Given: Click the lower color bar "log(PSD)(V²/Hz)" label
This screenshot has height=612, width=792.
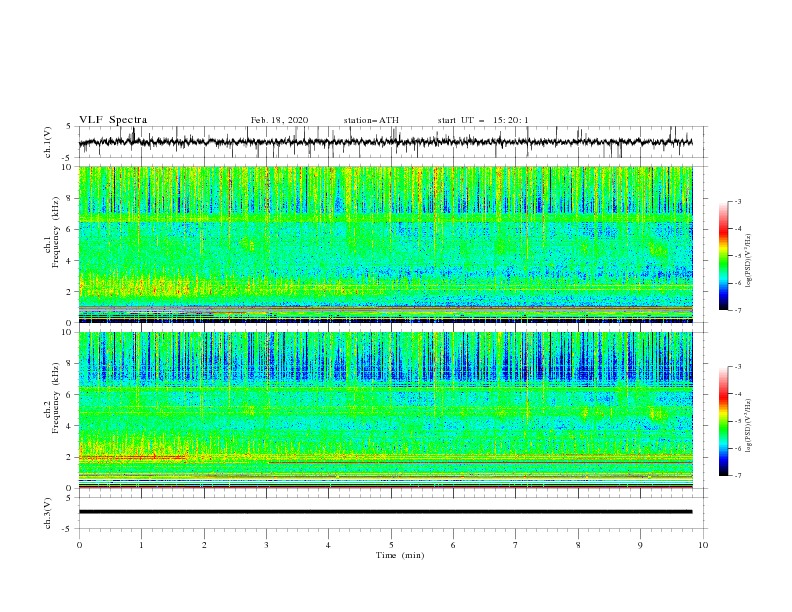Looking at the screenshot, I should point(749,425).
